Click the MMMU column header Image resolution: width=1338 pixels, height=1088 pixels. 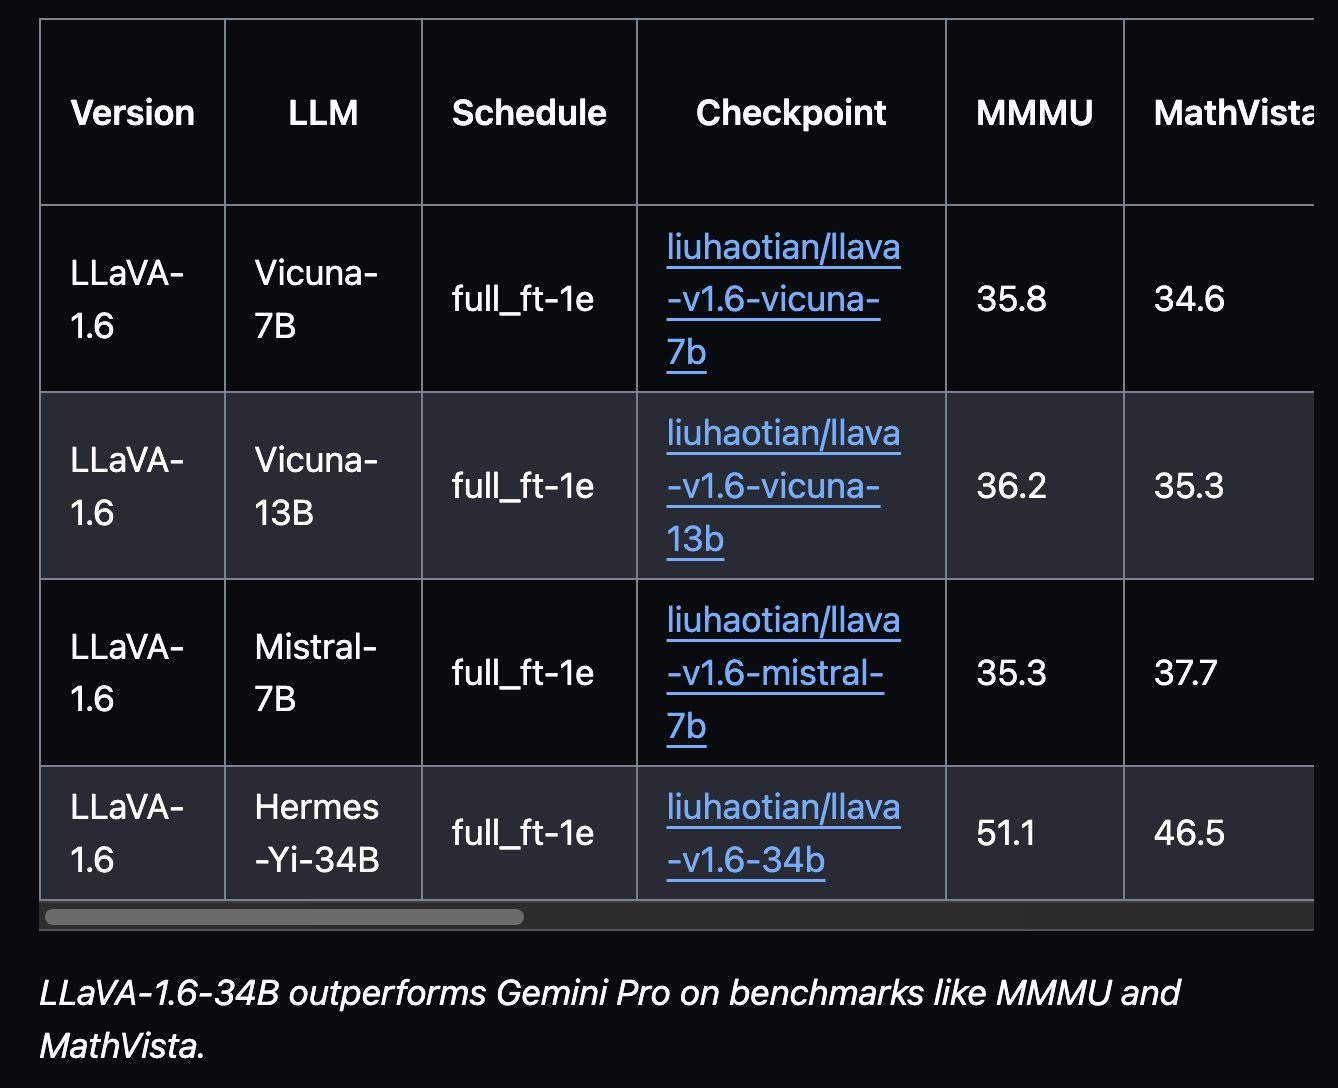pos(1034,113)
